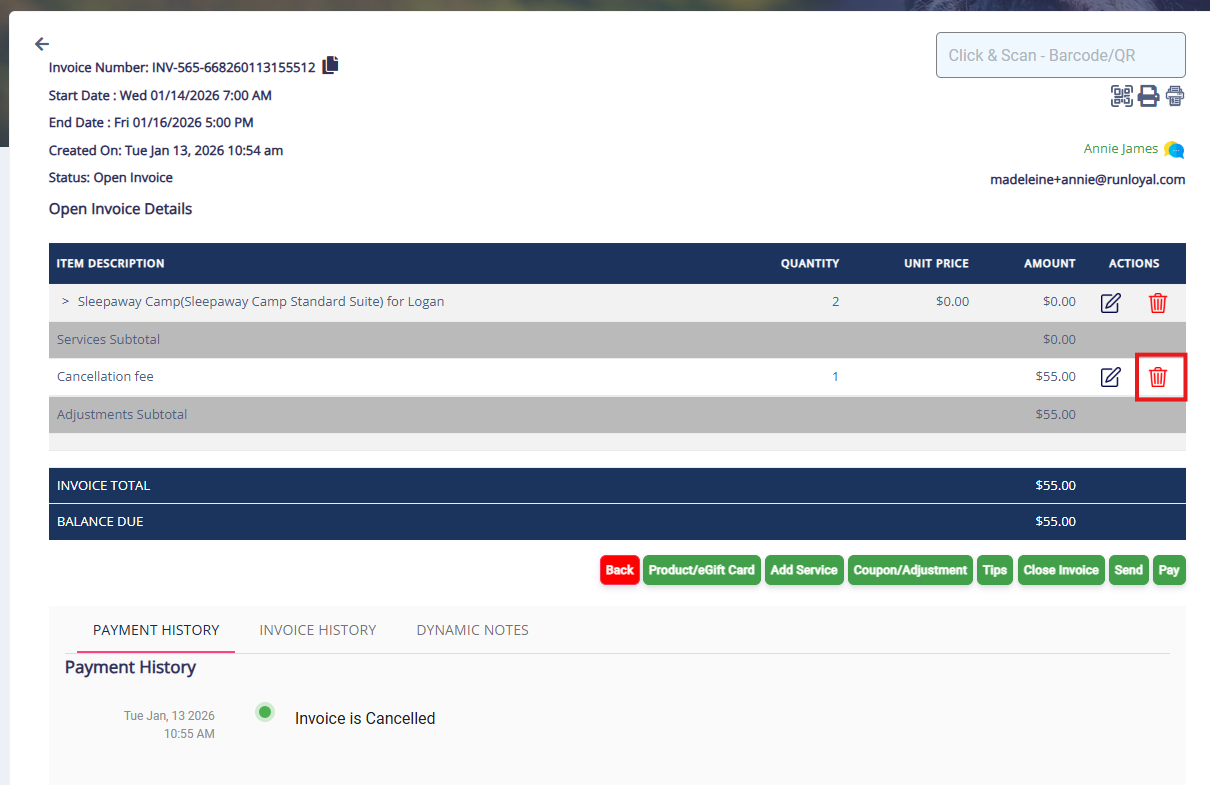Click the red Back button
Screen dimensions: 1210x785
coord(620,570)
